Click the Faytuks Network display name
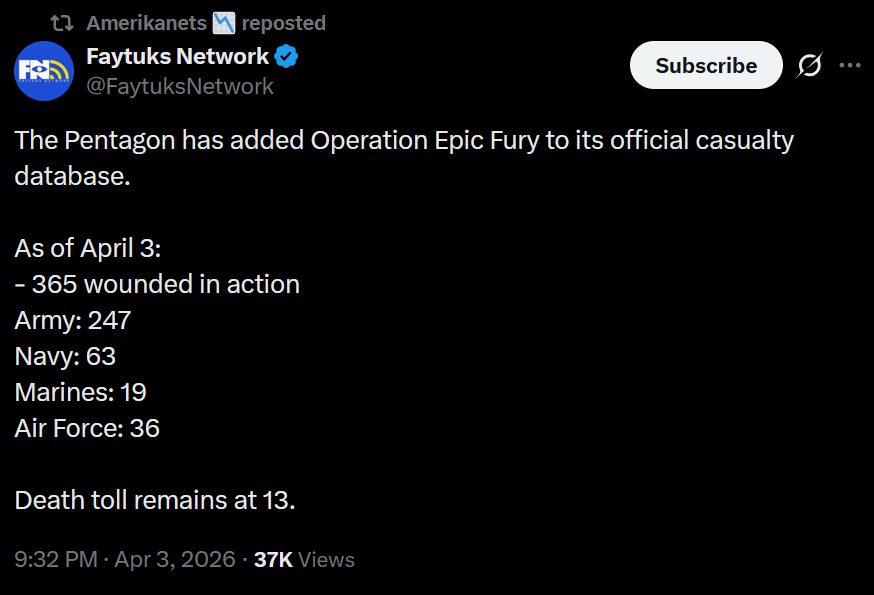Image resolution: width=874 pixels, height=595 pixels. click(178, 57)
